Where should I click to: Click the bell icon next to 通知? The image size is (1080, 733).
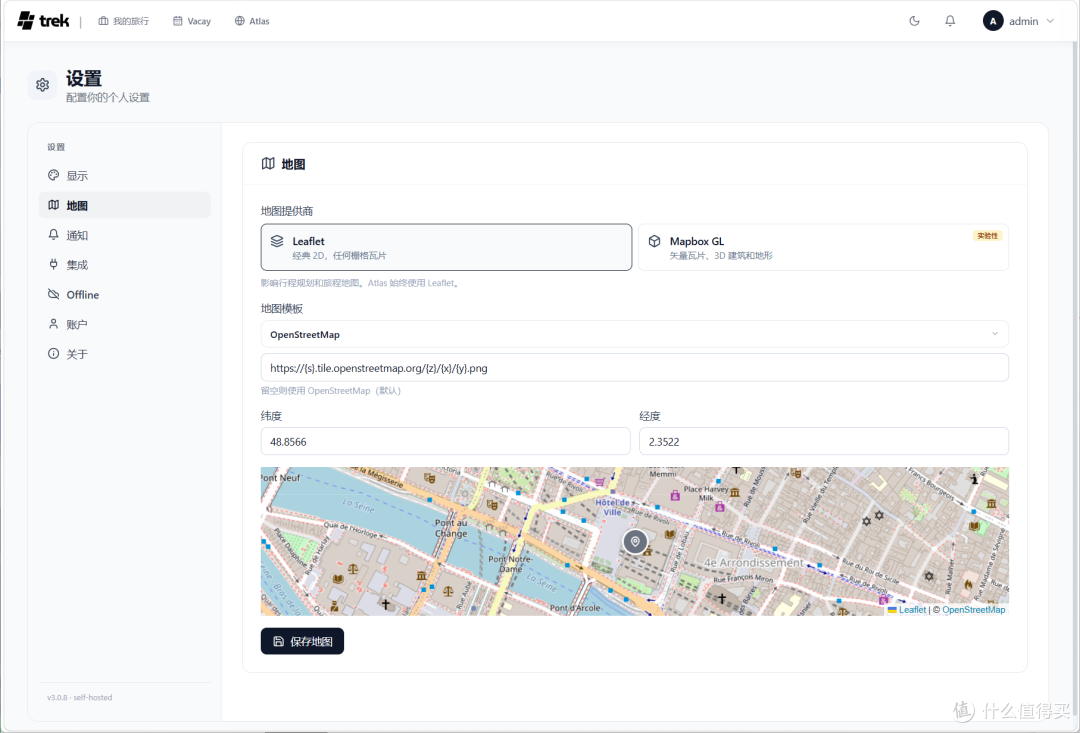pos(53,234)
